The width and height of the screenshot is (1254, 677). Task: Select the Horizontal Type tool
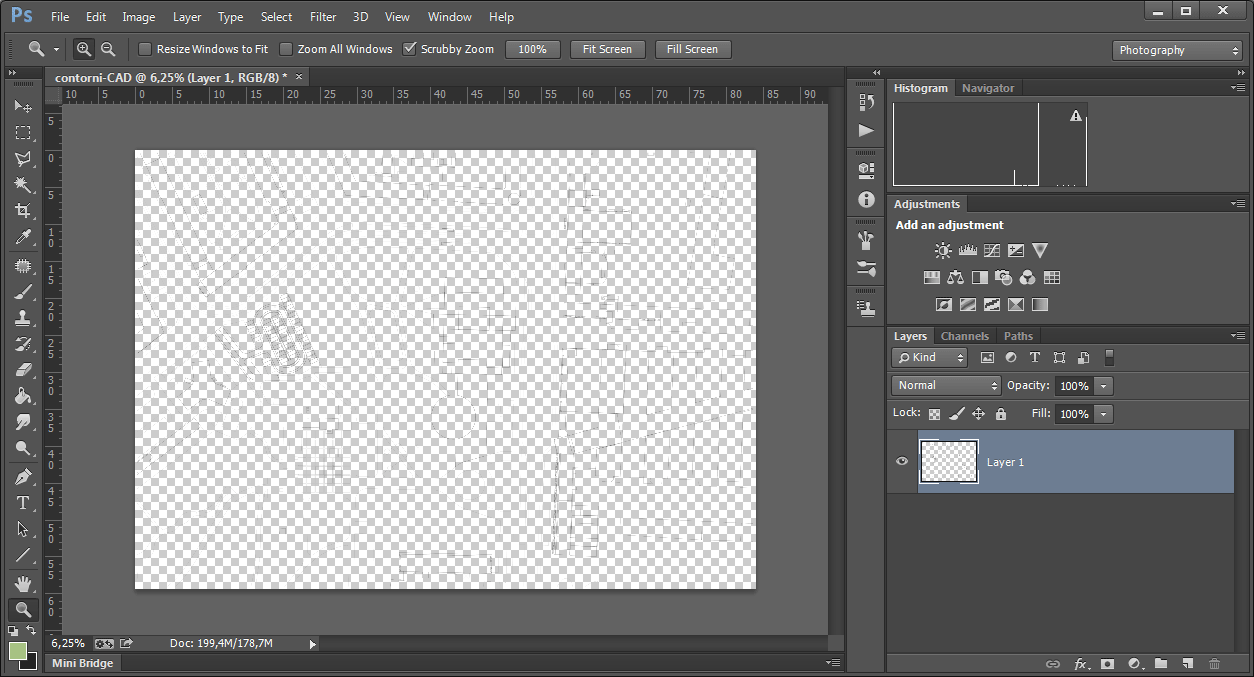point(23,503)
